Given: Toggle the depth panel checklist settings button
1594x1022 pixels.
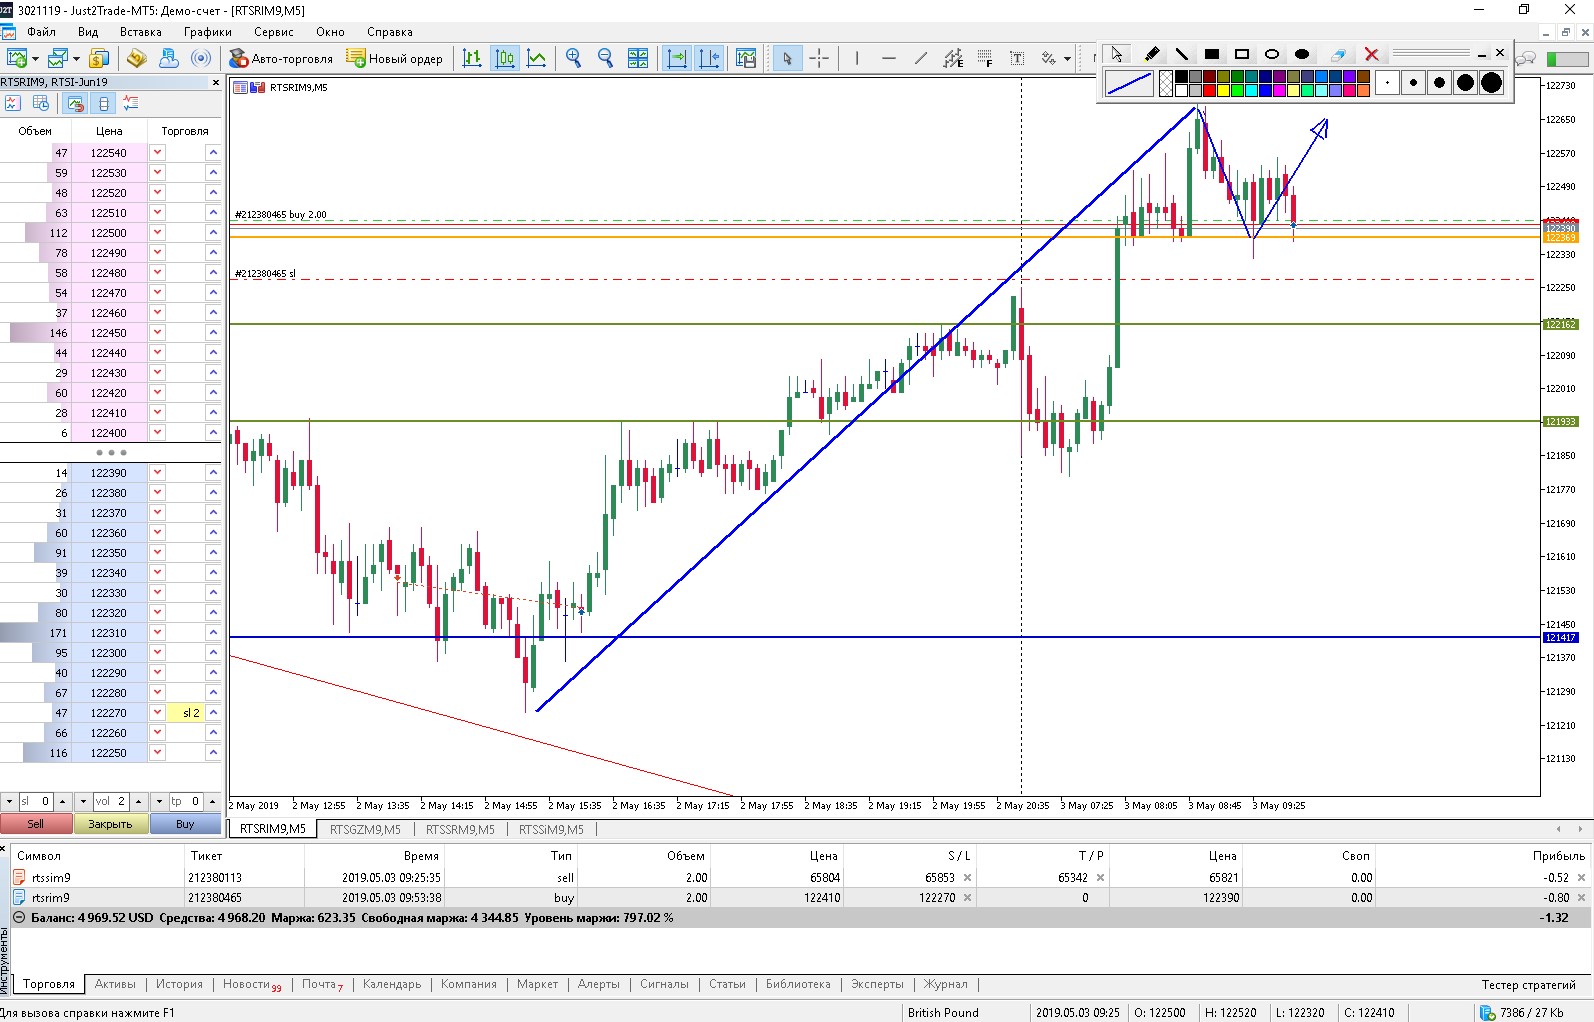Looking at the screenshot, I should 131,103.
